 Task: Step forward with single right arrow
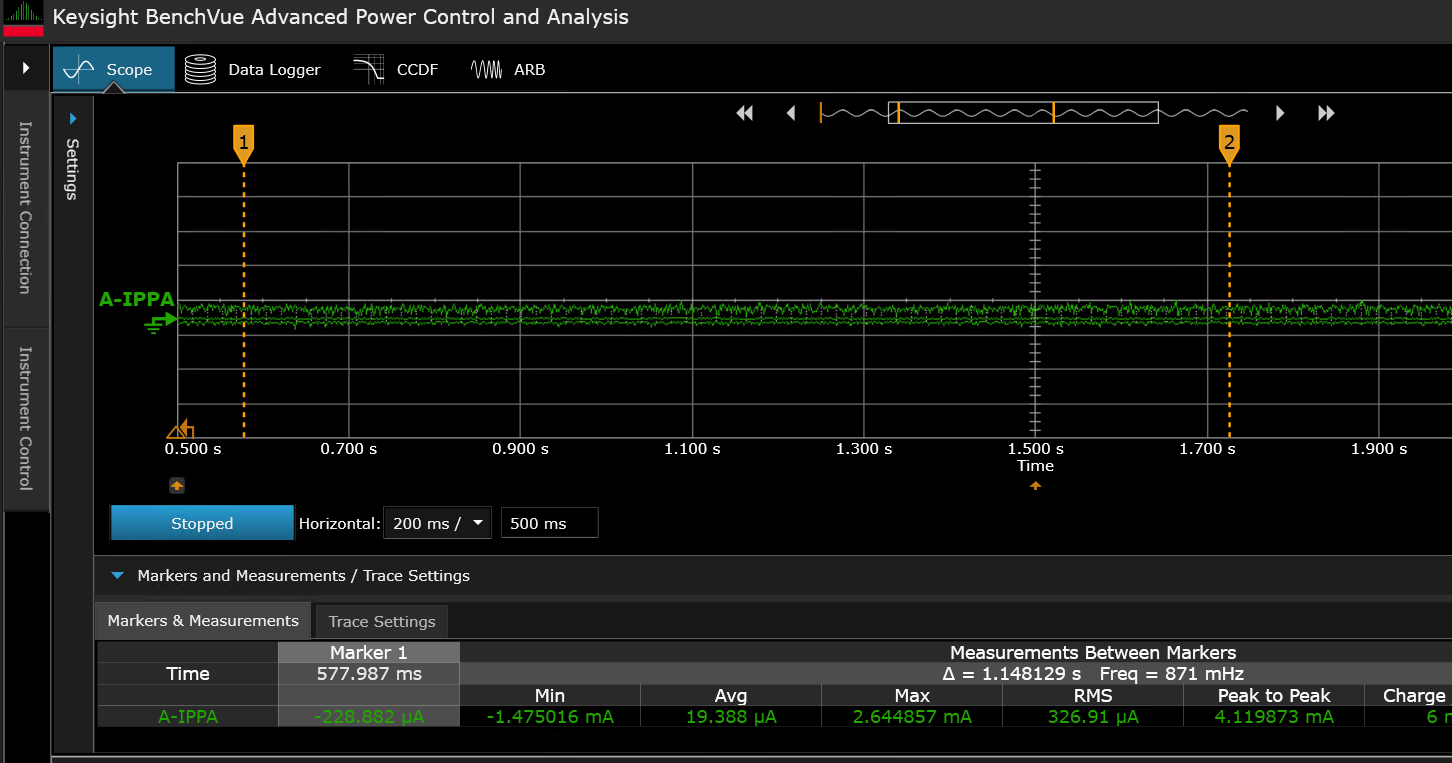tap(1280, 113)
